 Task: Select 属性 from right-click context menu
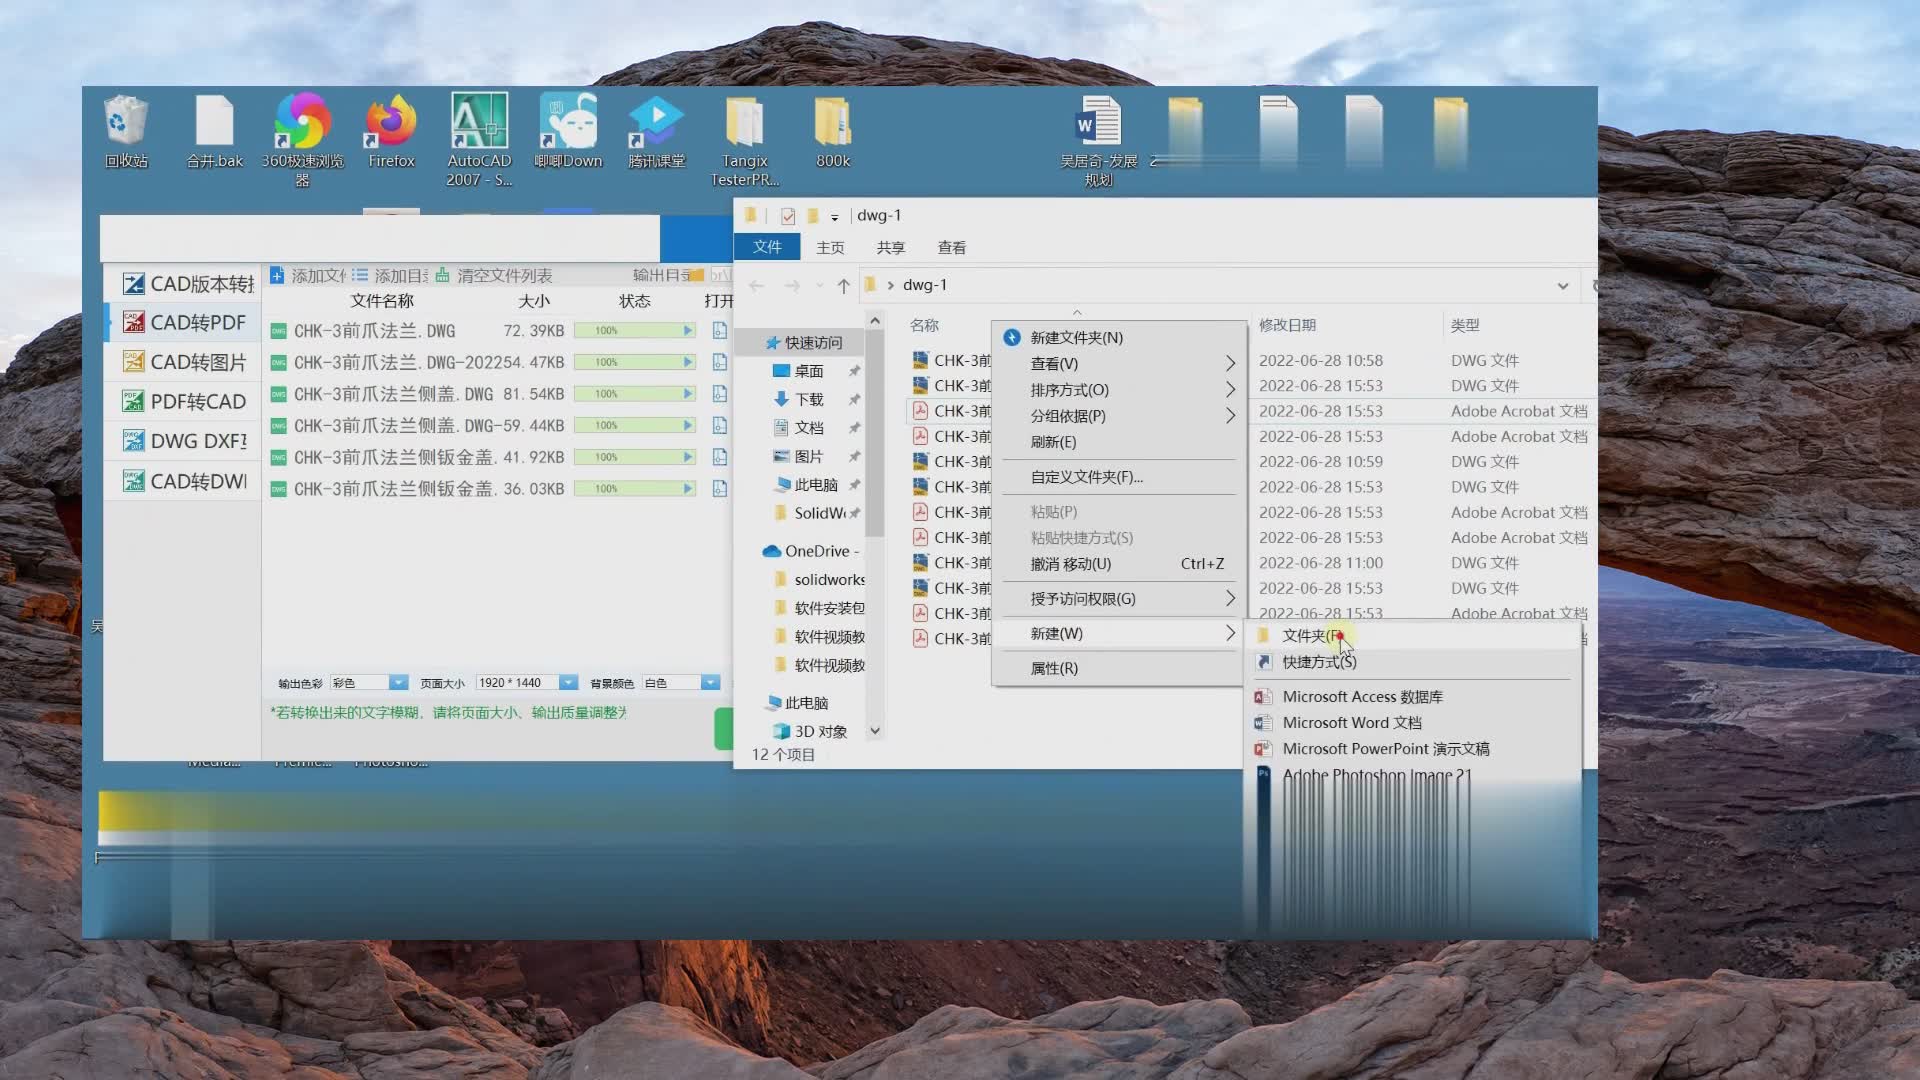click(1054, 667)
